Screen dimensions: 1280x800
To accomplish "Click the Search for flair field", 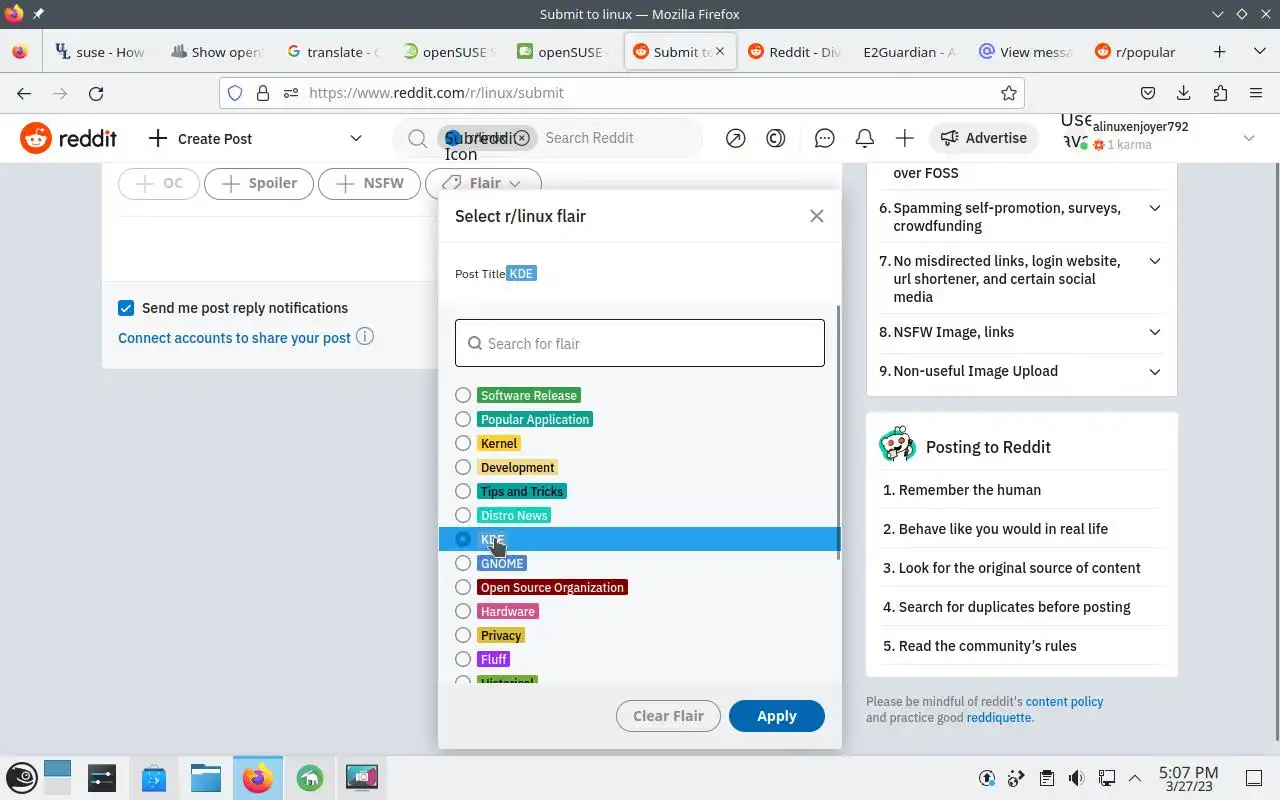I will [640, 343].
